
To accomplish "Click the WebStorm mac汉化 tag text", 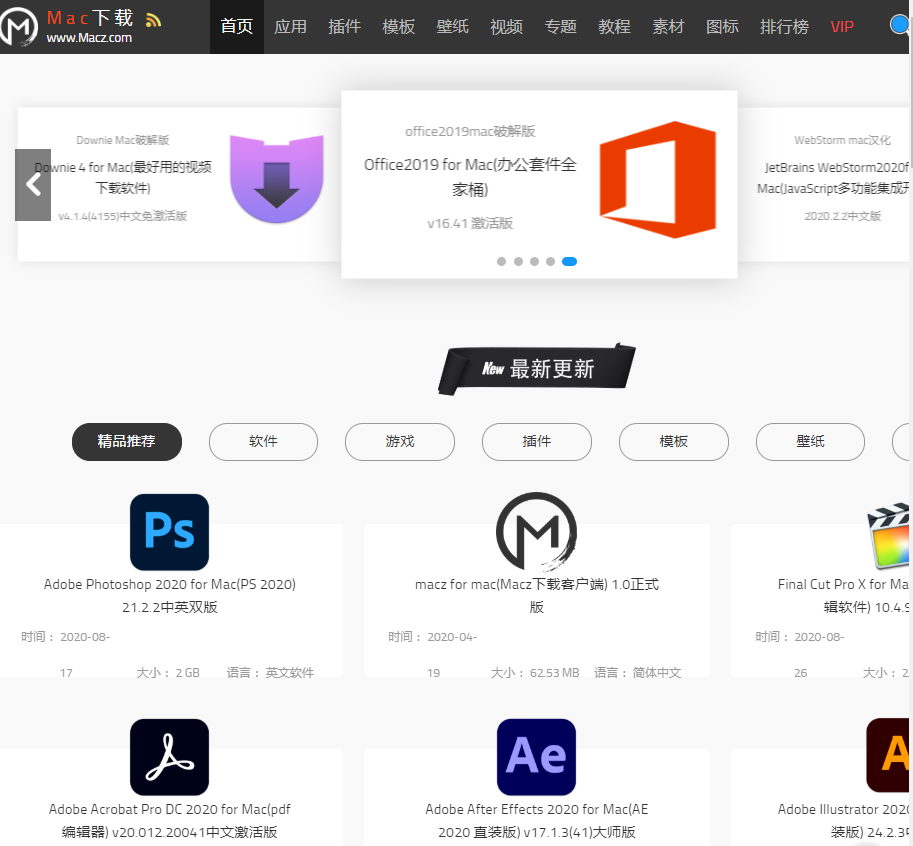I will pos(842,140).
